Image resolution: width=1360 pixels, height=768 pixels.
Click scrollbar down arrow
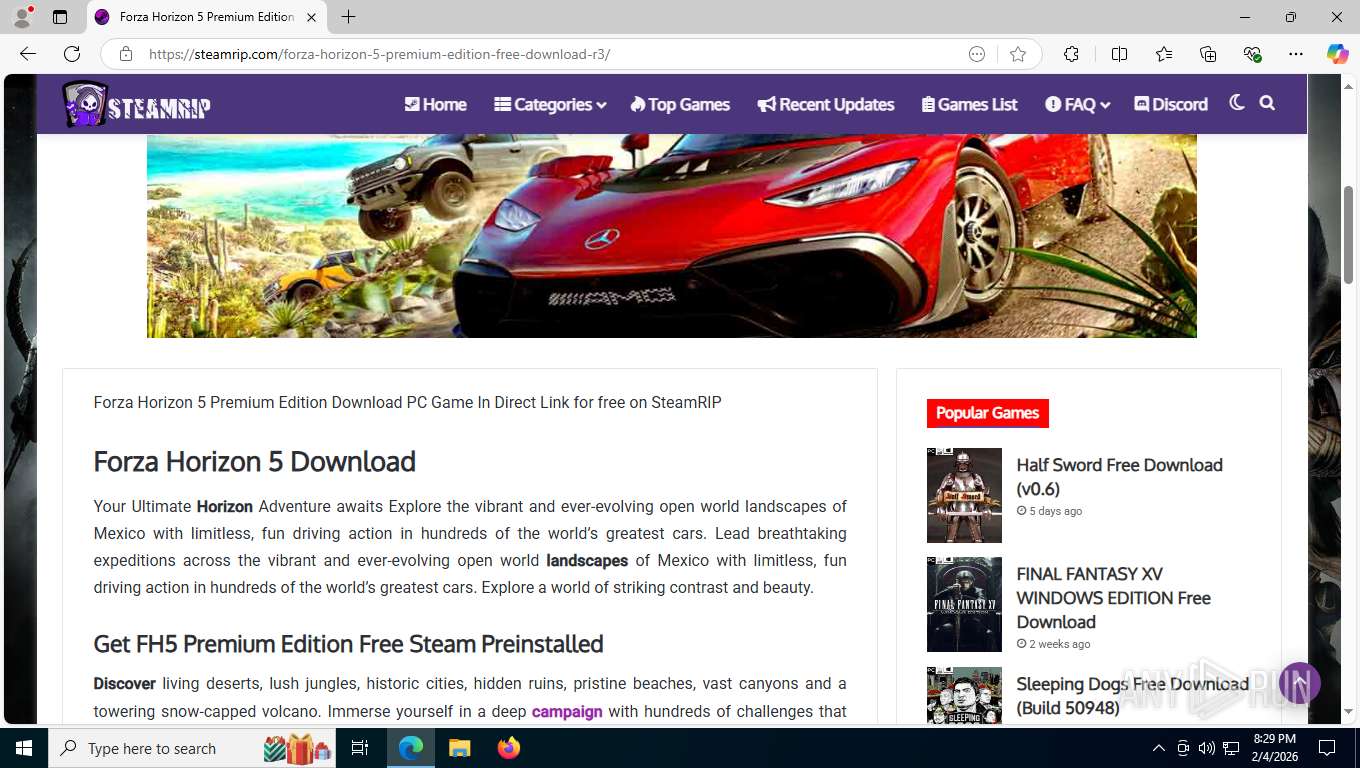pyautogui.click(x=1349, y=712)
